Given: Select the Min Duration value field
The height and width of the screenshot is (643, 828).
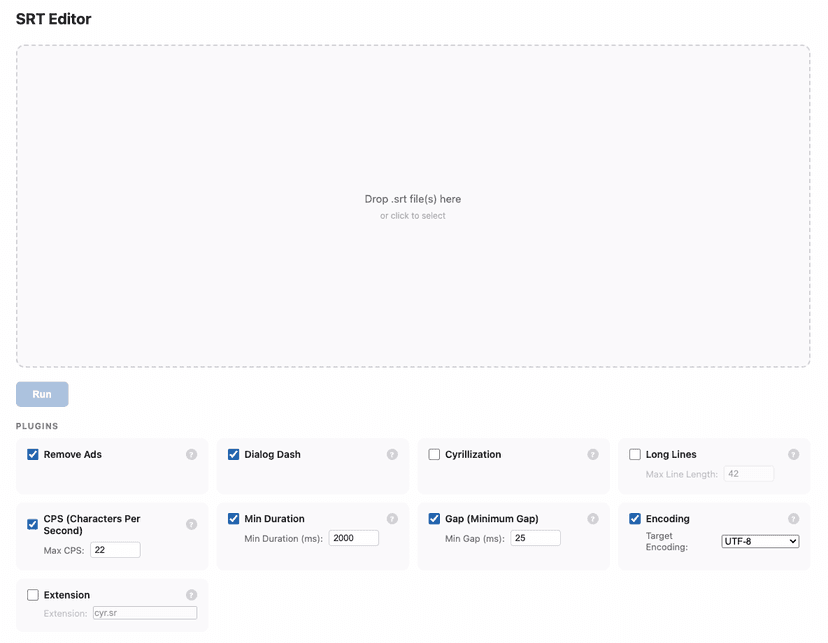Looking at the screenshot, I should [353, 538].
